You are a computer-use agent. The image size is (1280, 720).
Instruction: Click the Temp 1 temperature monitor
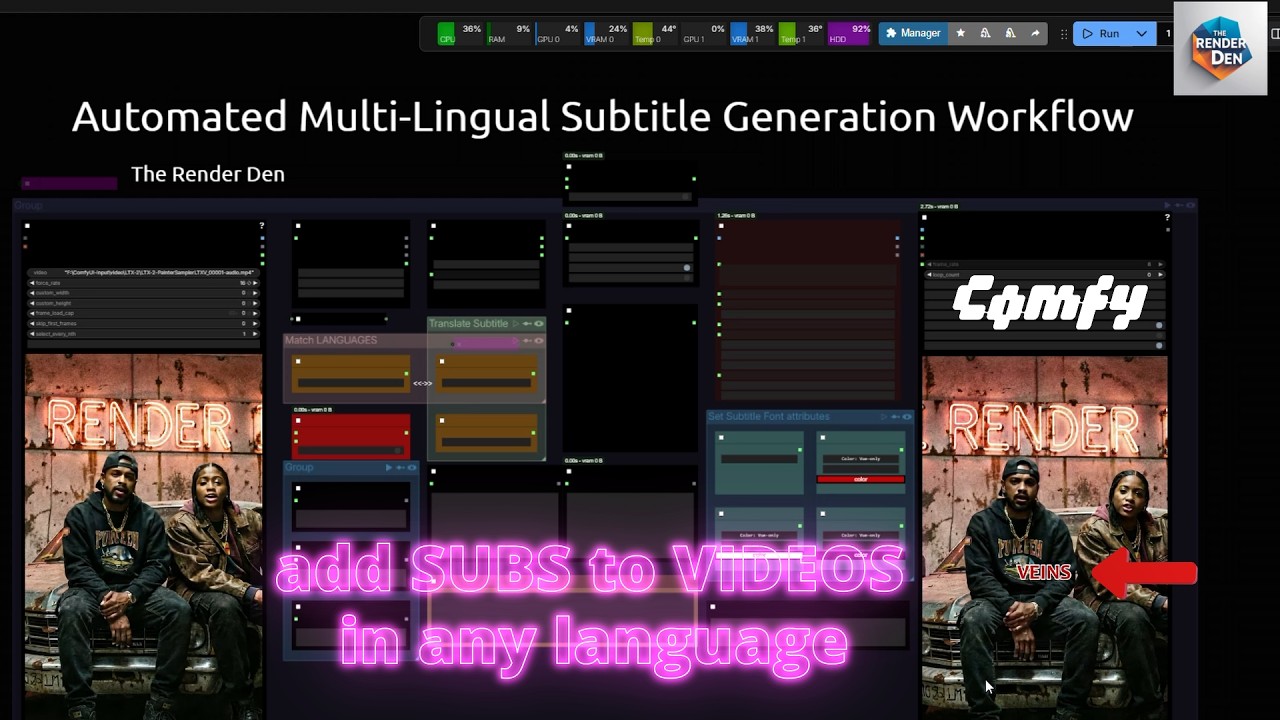[x=801, y=34]
